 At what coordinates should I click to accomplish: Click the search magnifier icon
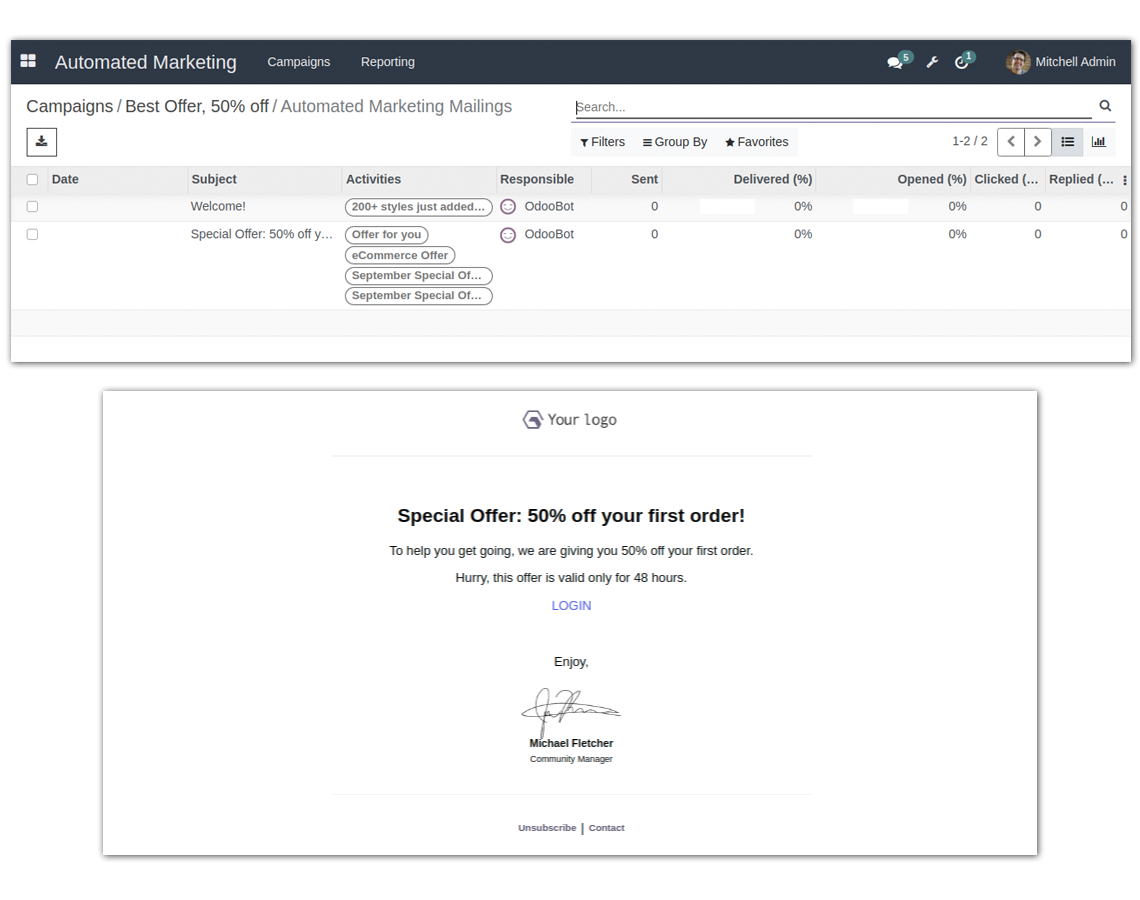tap(1105, 106)
